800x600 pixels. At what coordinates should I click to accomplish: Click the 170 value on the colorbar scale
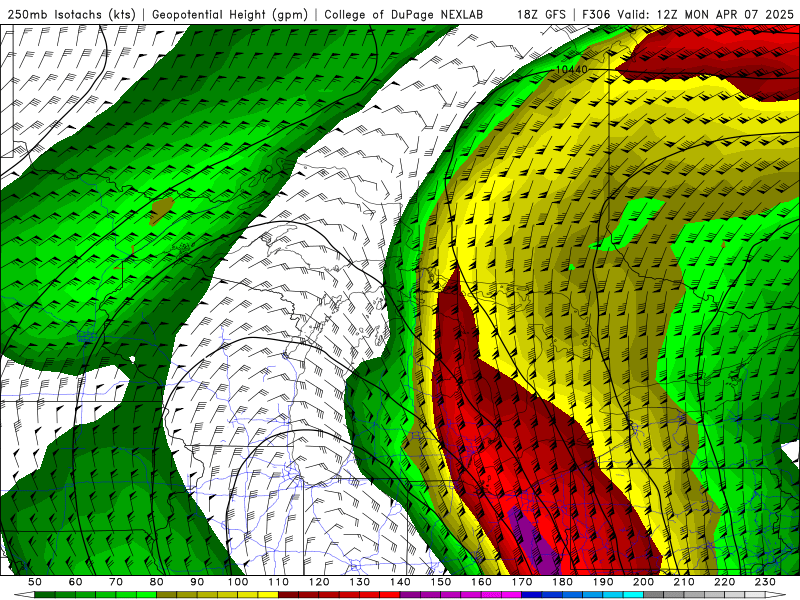[521, 582]
